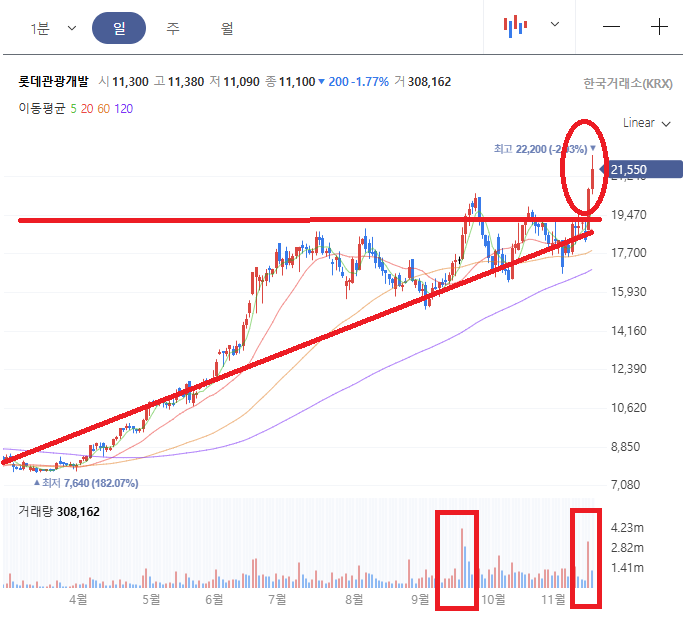691x623 pixels.
Task: Click the candlestick chart type icon
Action: [515, 27]
